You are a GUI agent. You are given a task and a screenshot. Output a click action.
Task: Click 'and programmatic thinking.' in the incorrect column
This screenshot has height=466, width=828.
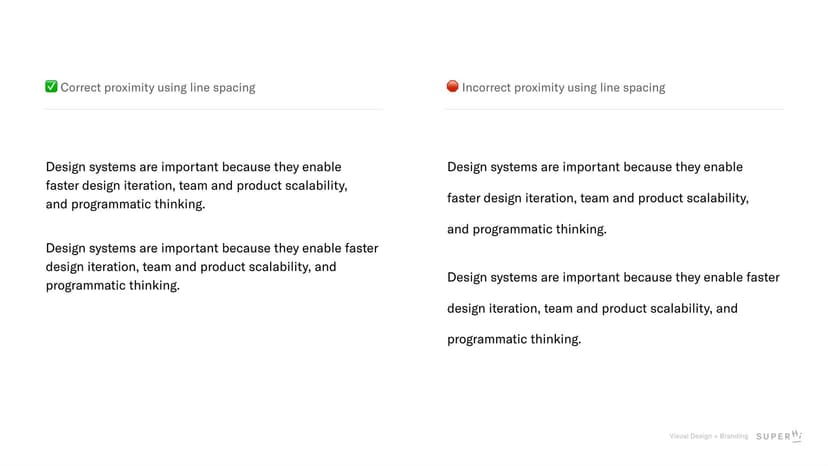point(526,229)
